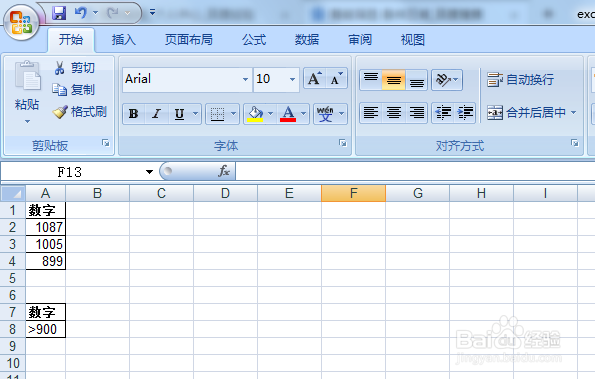Select row 8 header
Screen dimensions: 595x379
pos(13,329)
